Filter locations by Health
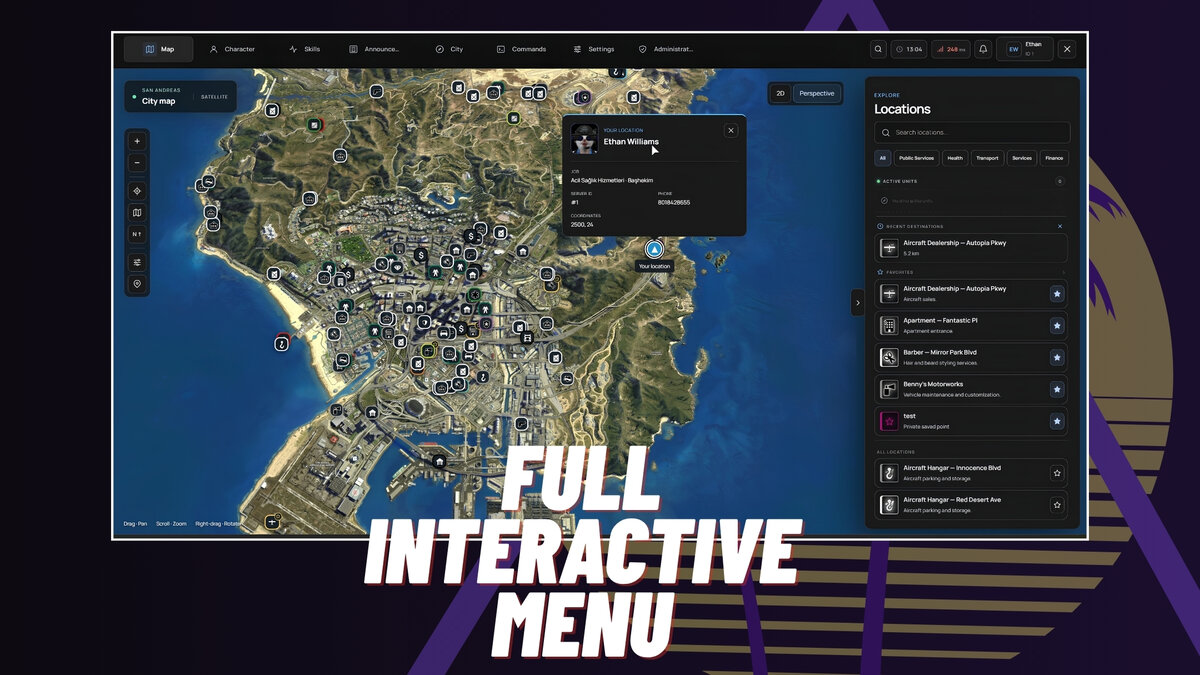Screen dimensions: 1200x675 click(x=955, y=158)
